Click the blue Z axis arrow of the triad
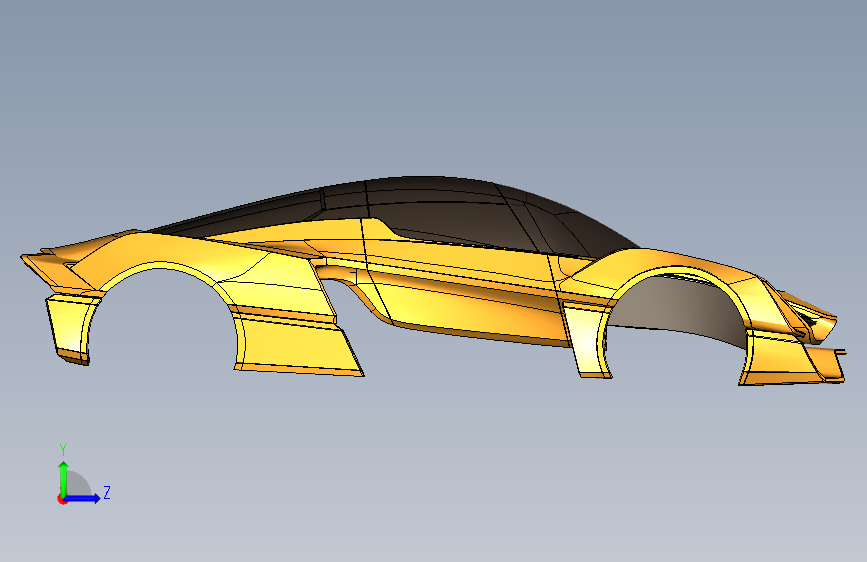 tap(83, 498)
